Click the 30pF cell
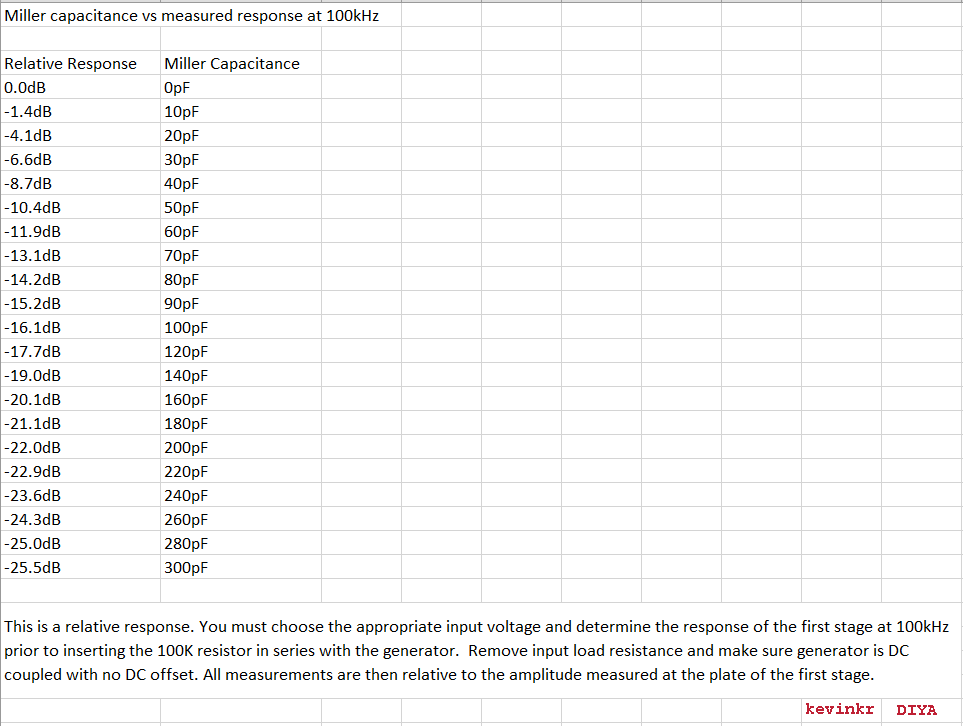The image size is (963, 726). [x=241, y=159]
